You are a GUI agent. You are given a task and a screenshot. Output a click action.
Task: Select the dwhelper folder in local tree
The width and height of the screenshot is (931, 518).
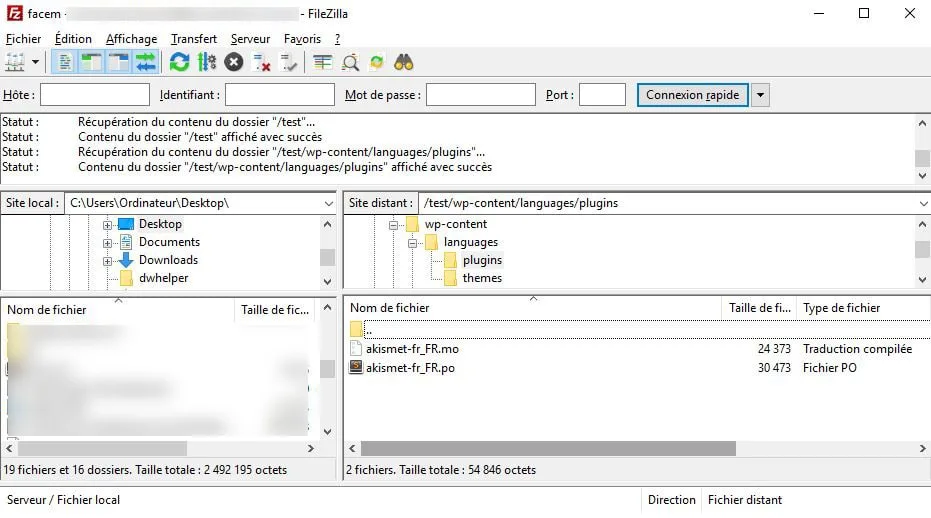[x=163, y=277]
